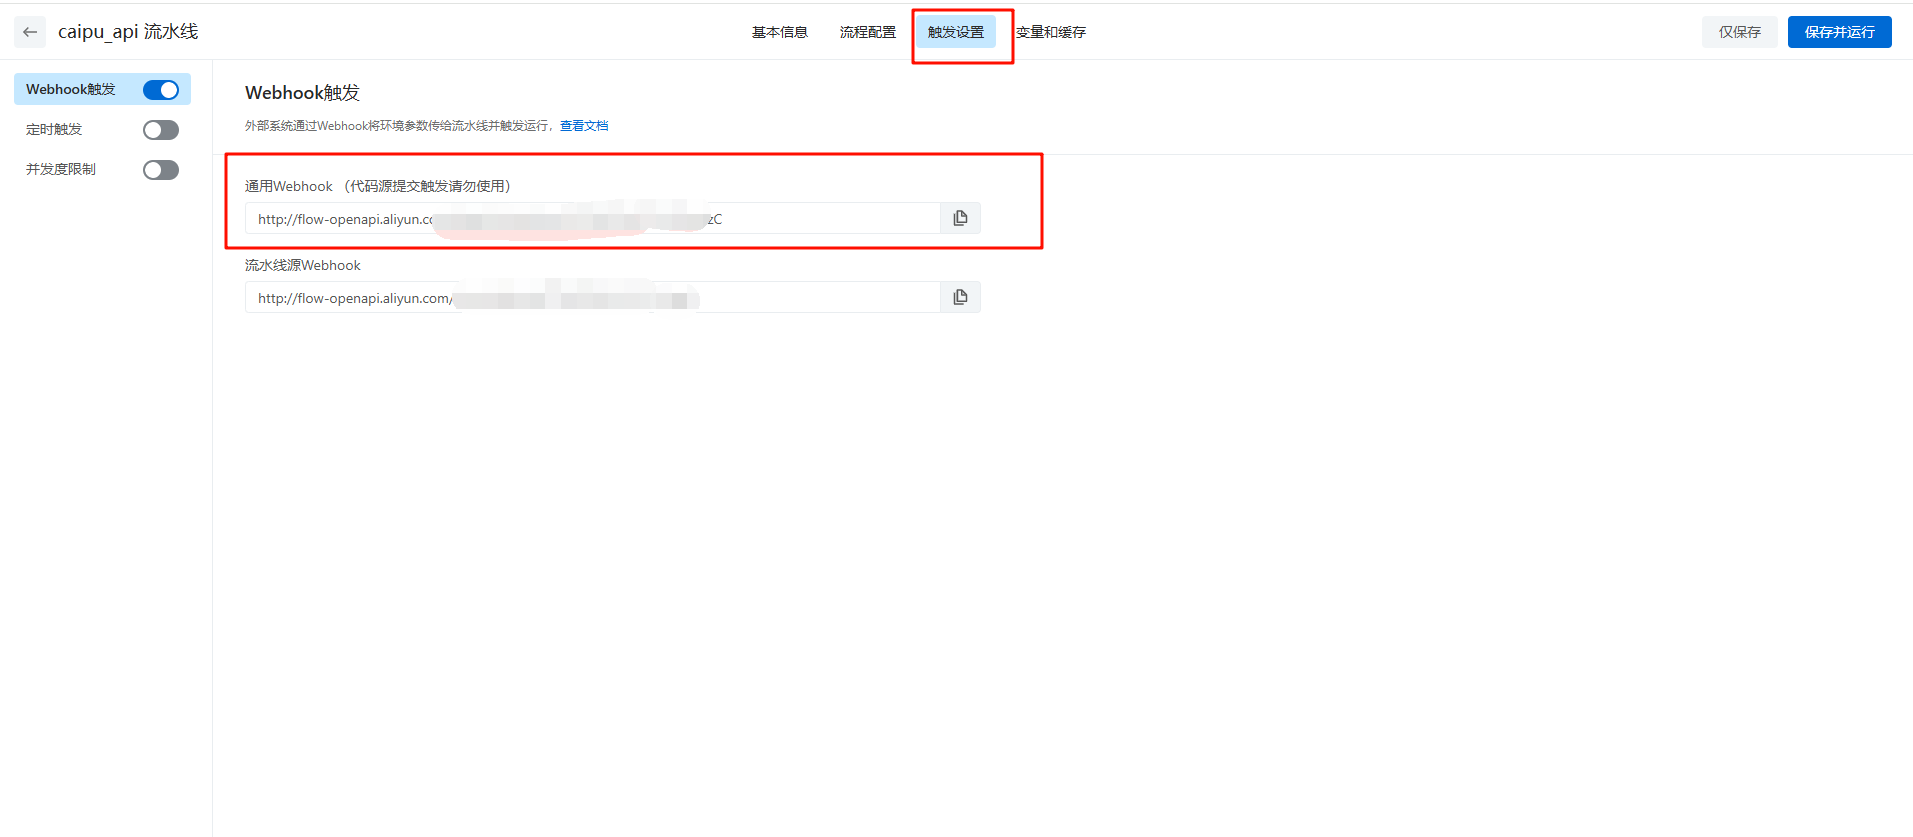1913x837 pixels.
Task: Copy the 流水线源Webhook URL
Action: pos(960,297)
